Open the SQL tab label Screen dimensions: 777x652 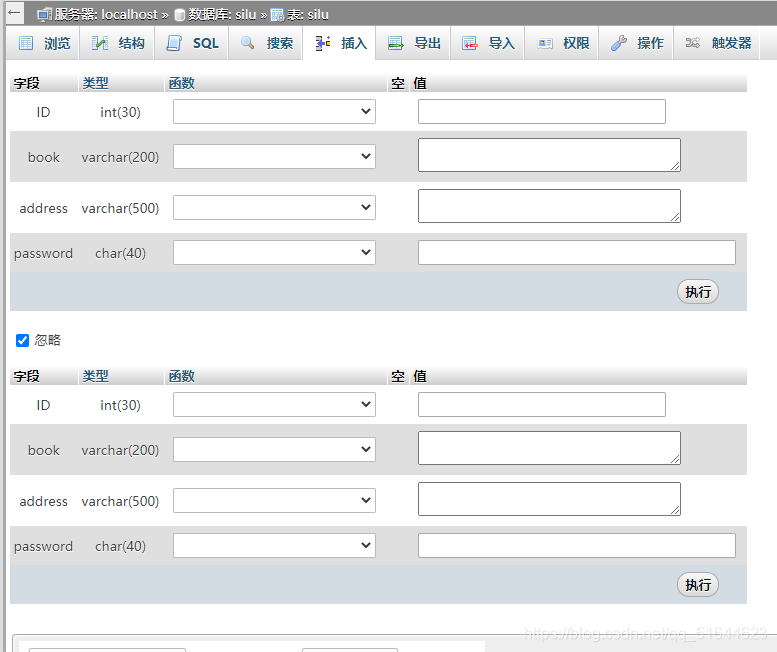click(206, 43)
